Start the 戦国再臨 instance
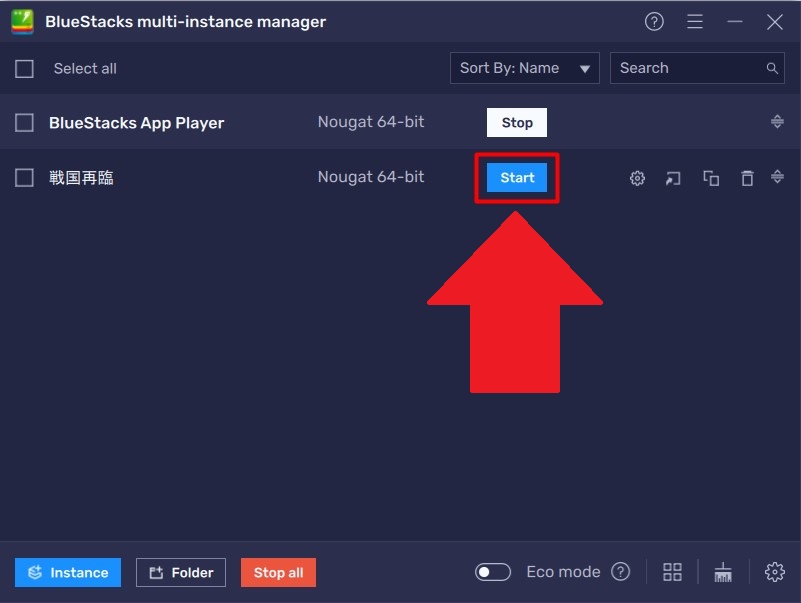This screenshot has width=801, height=603. (x=516, y=177)
